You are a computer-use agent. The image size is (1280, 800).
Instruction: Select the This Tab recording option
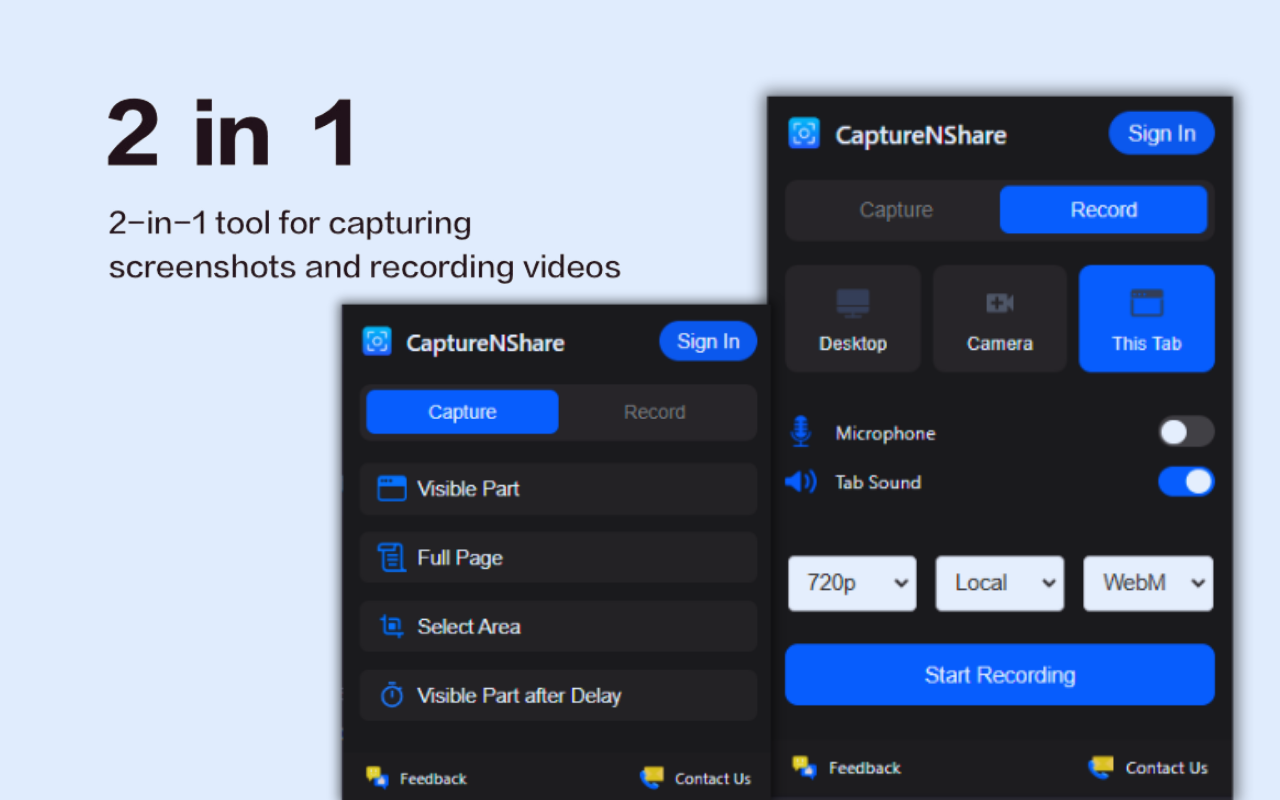1146,318
